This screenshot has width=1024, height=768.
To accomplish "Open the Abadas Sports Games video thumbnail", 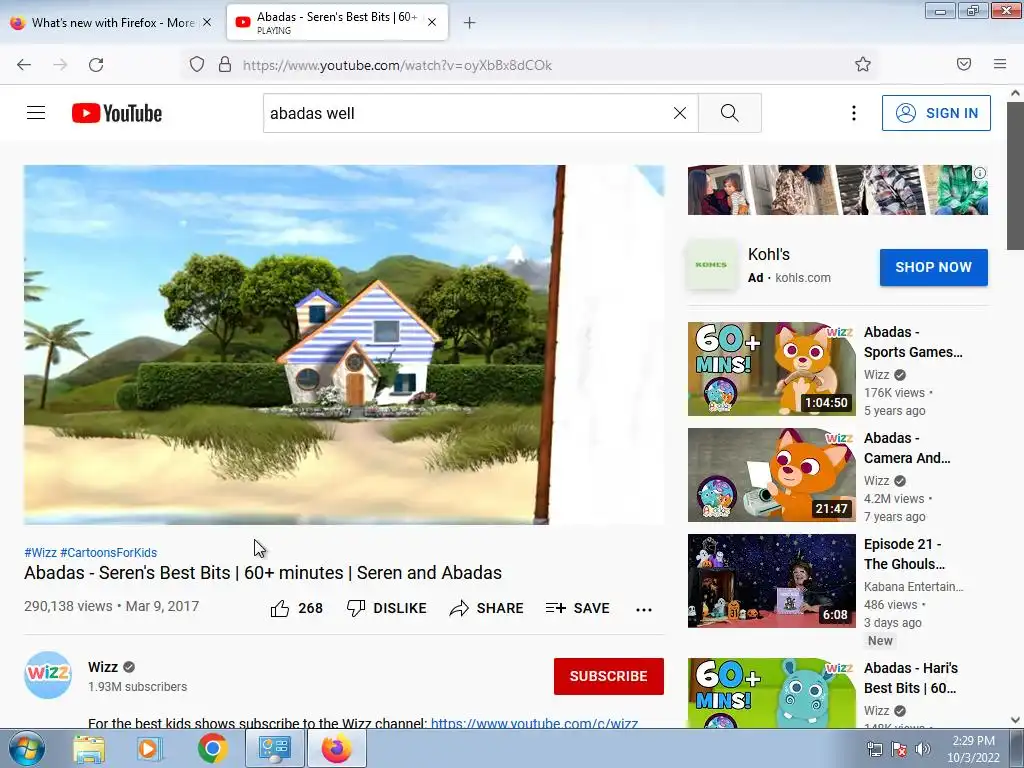I will (x=771, y=368).
